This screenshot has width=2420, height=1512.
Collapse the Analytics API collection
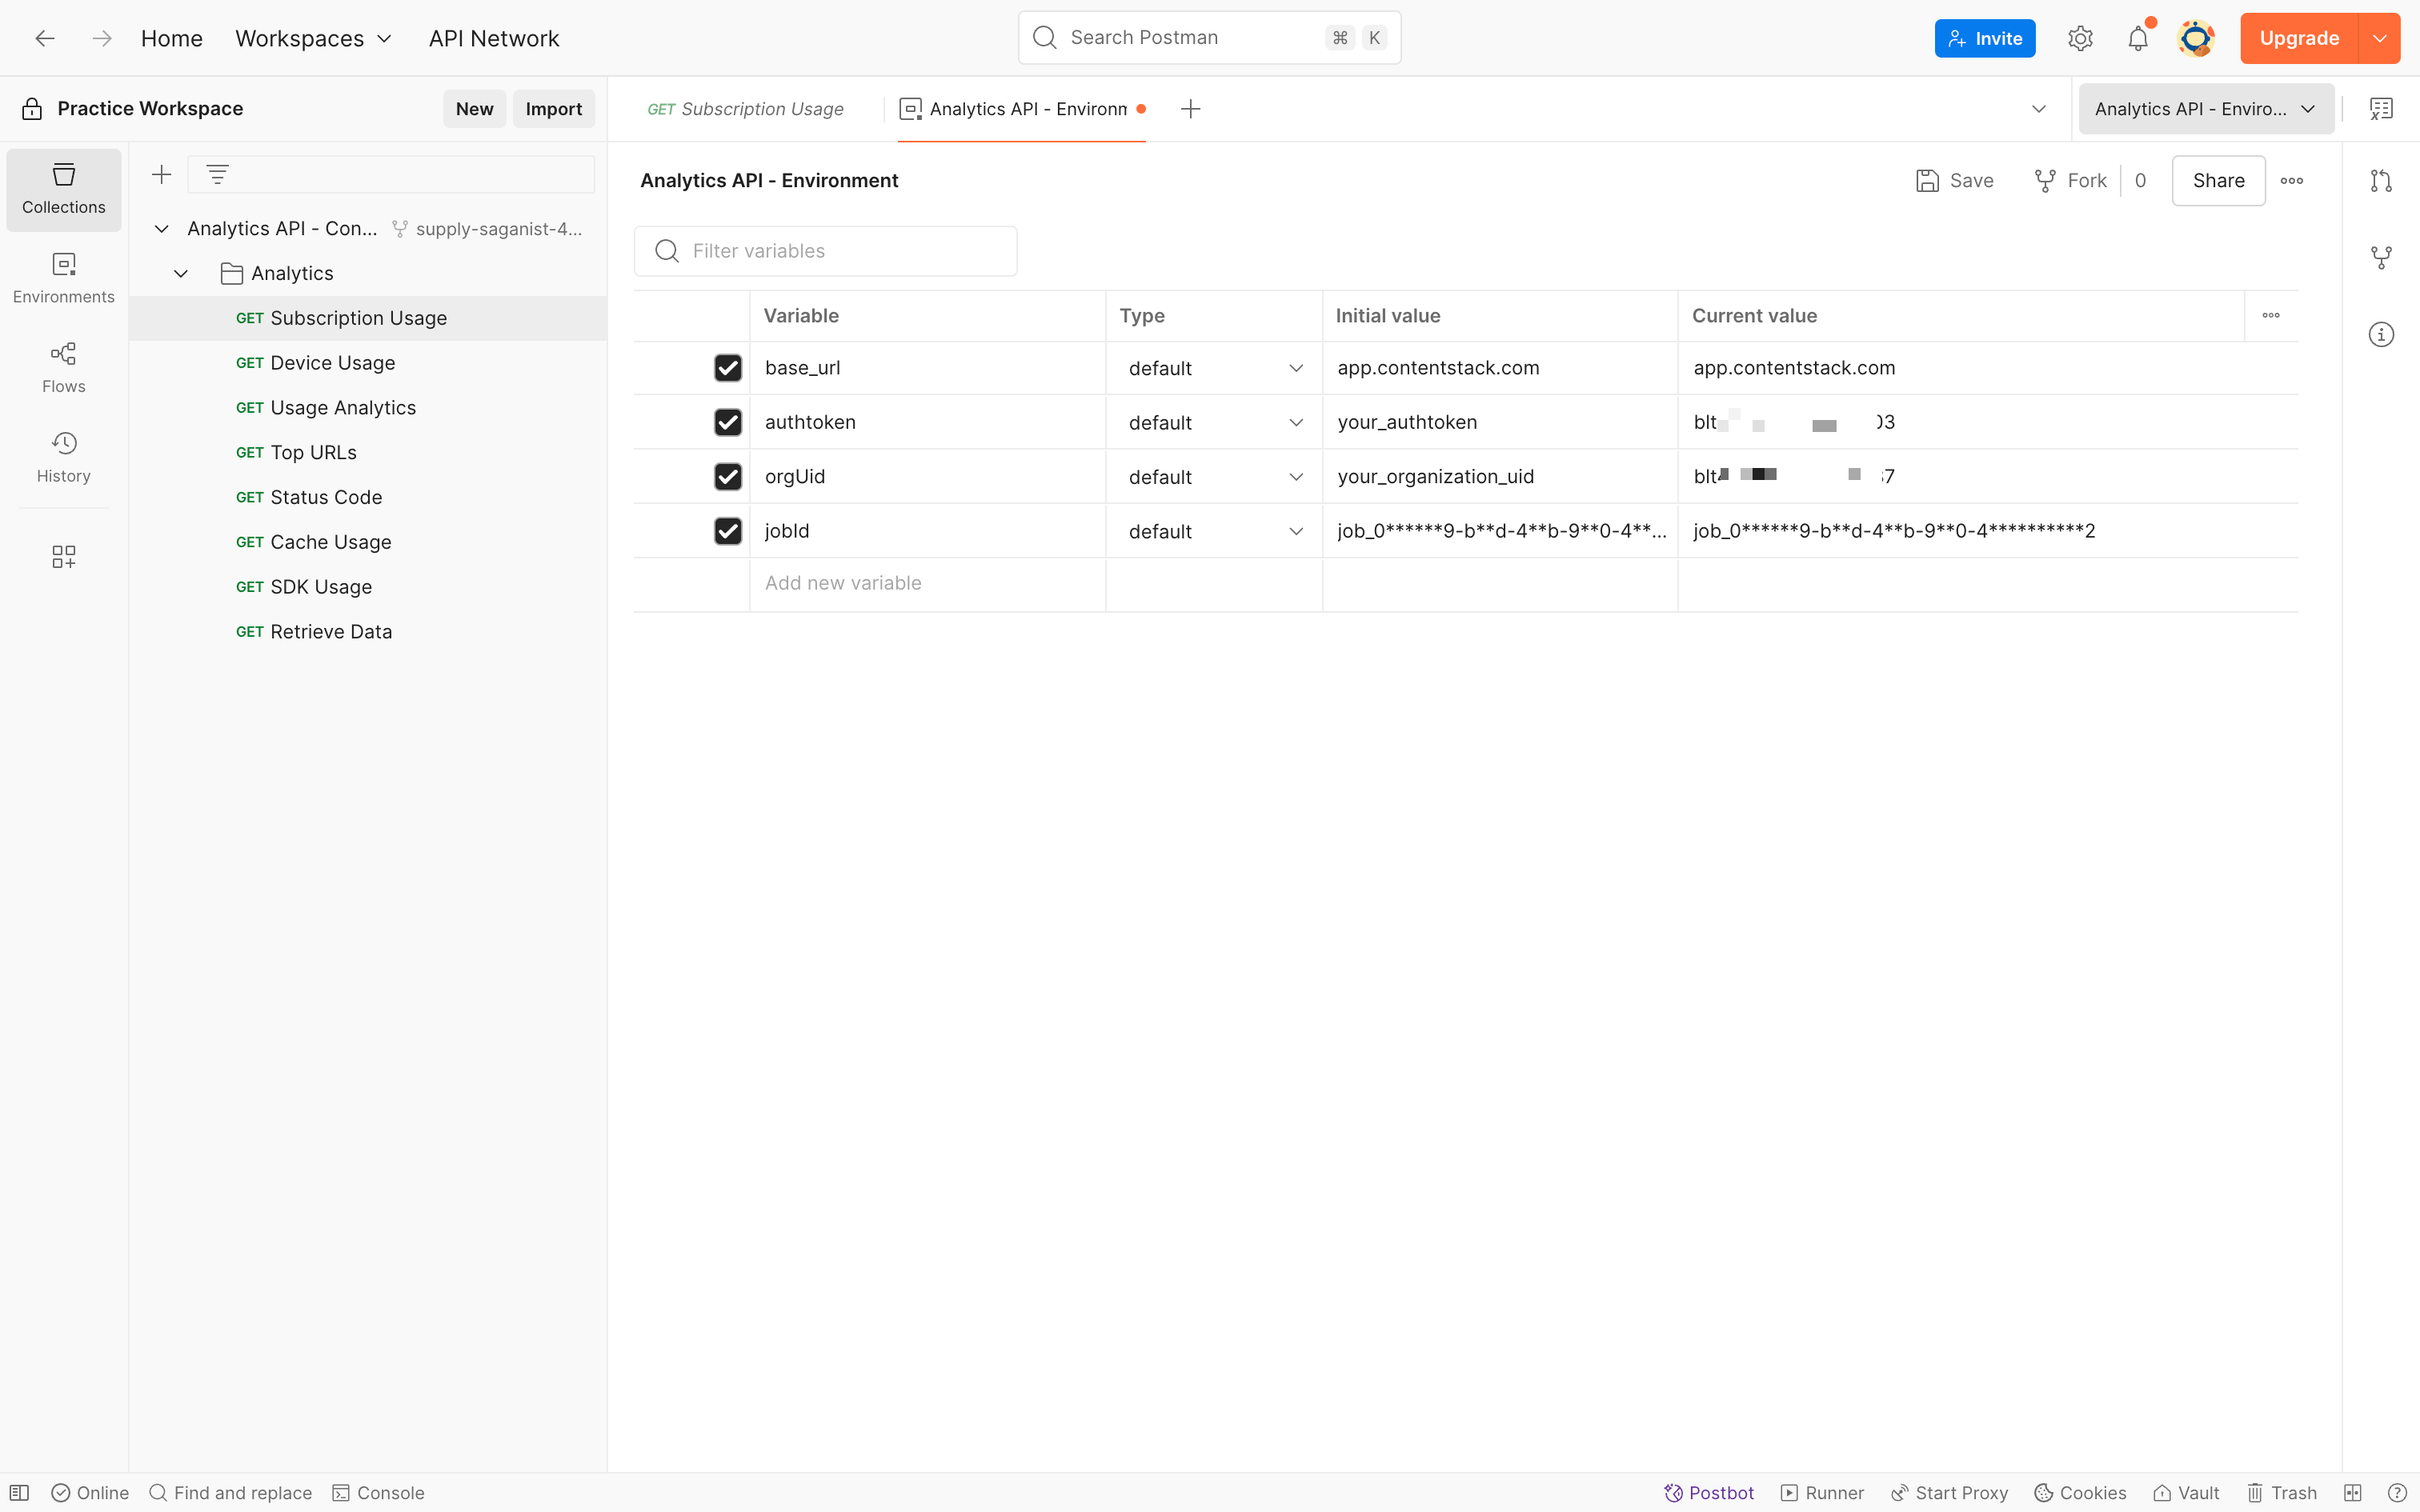pyautogui.click(x=161, y=229)
